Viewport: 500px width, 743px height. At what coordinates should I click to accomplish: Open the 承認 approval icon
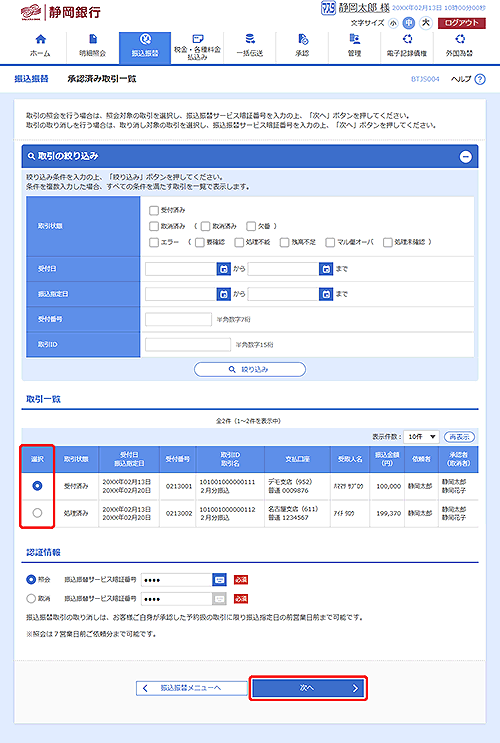303,39
